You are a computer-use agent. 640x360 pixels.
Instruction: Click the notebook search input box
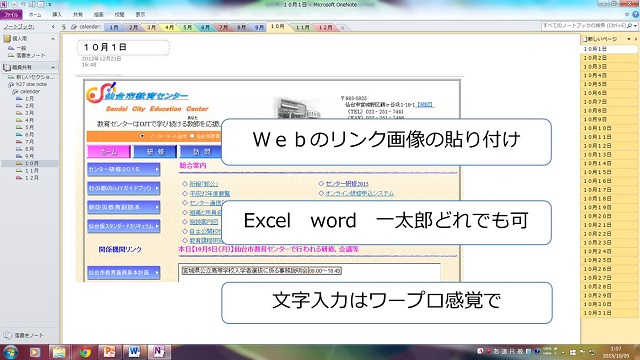584,26
